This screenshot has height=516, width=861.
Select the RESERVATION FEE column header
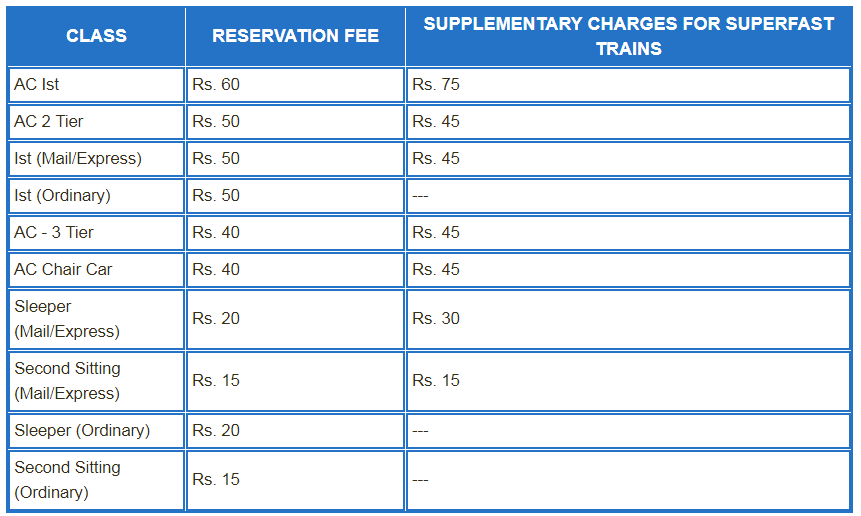tap(295, 36)
